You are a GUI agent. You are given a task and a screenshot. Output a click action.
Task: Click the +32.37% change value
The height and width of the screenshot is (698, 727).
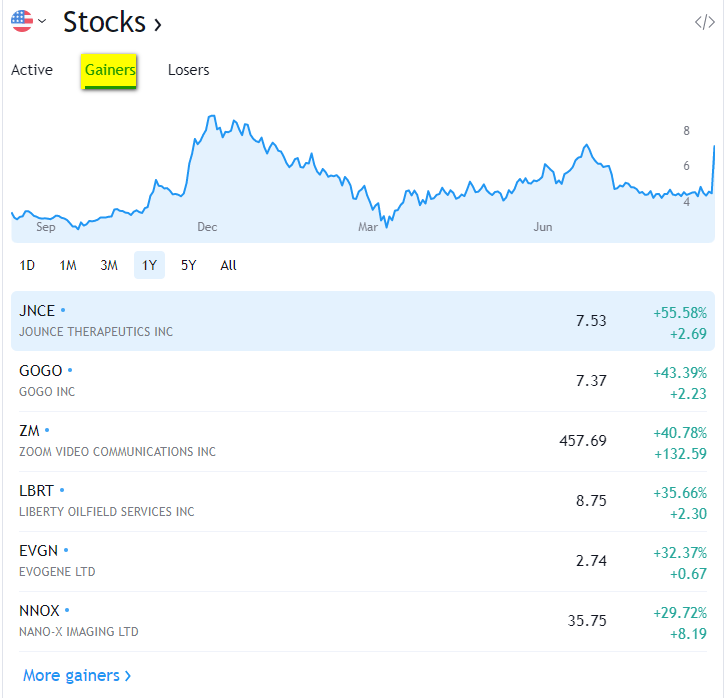(x=680, y=553)
